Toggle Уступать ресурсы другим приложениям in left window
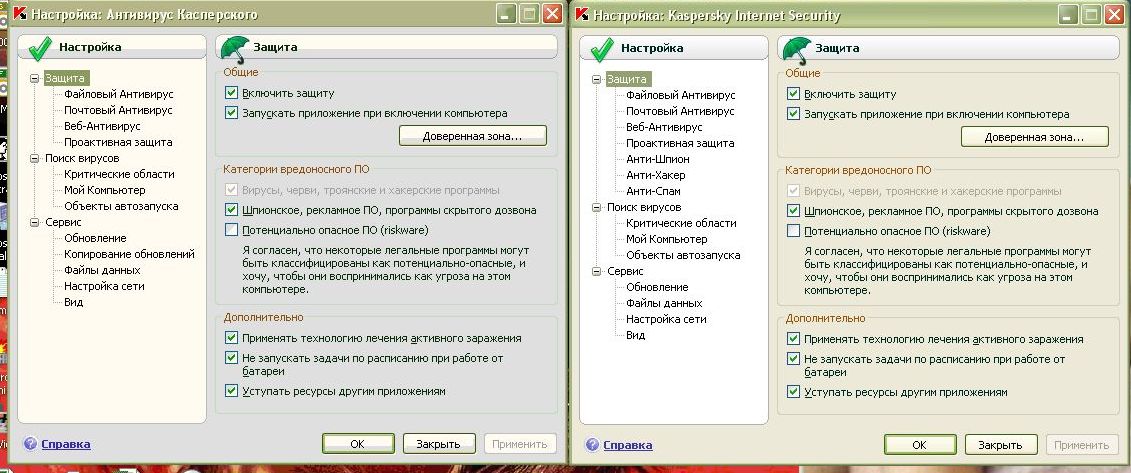The image size is (1131, 473). pyautogui.click(x=232, y=391)
